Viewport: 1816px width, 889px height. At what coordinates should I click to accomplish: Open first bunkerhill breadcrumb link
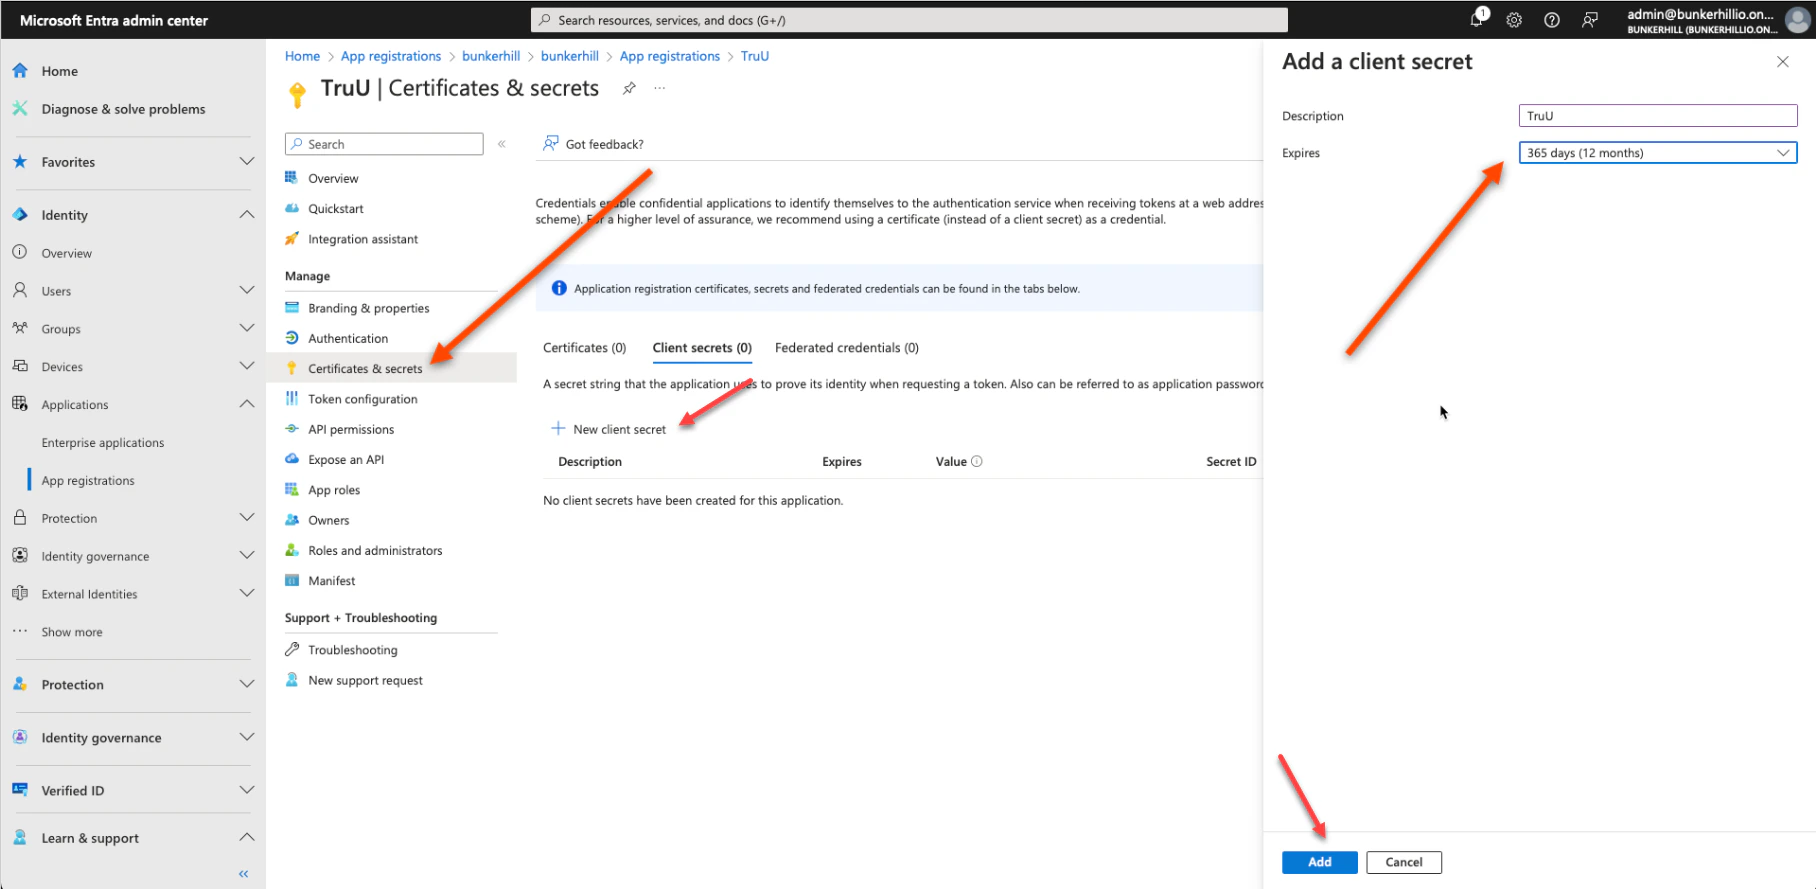coord(491,56)
